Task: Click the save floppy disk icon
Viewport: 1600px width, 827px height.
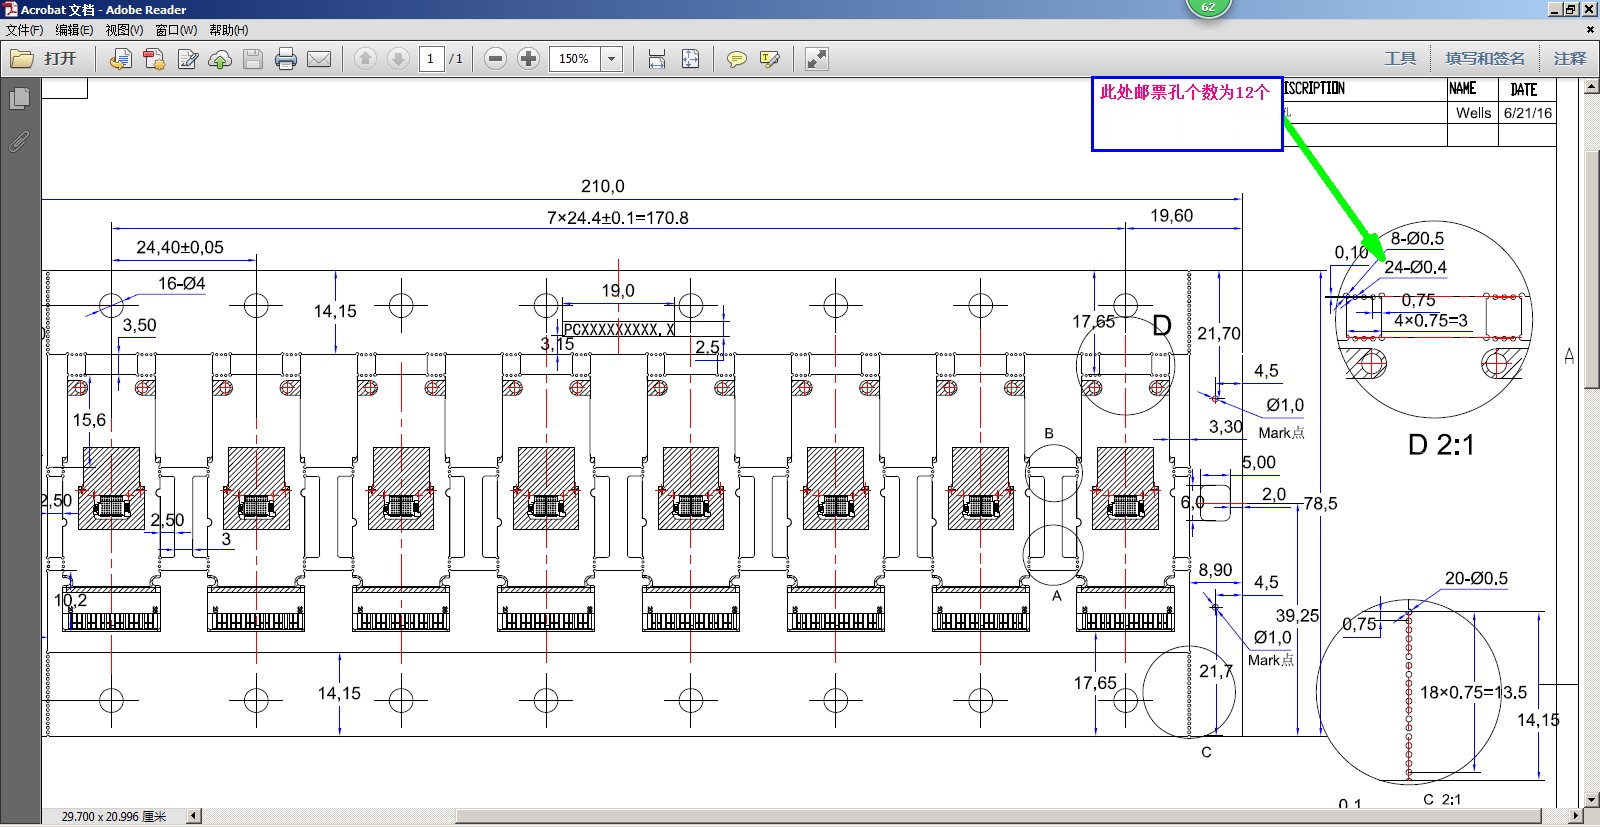Action: pyautogui.click(x=253, y=59)
